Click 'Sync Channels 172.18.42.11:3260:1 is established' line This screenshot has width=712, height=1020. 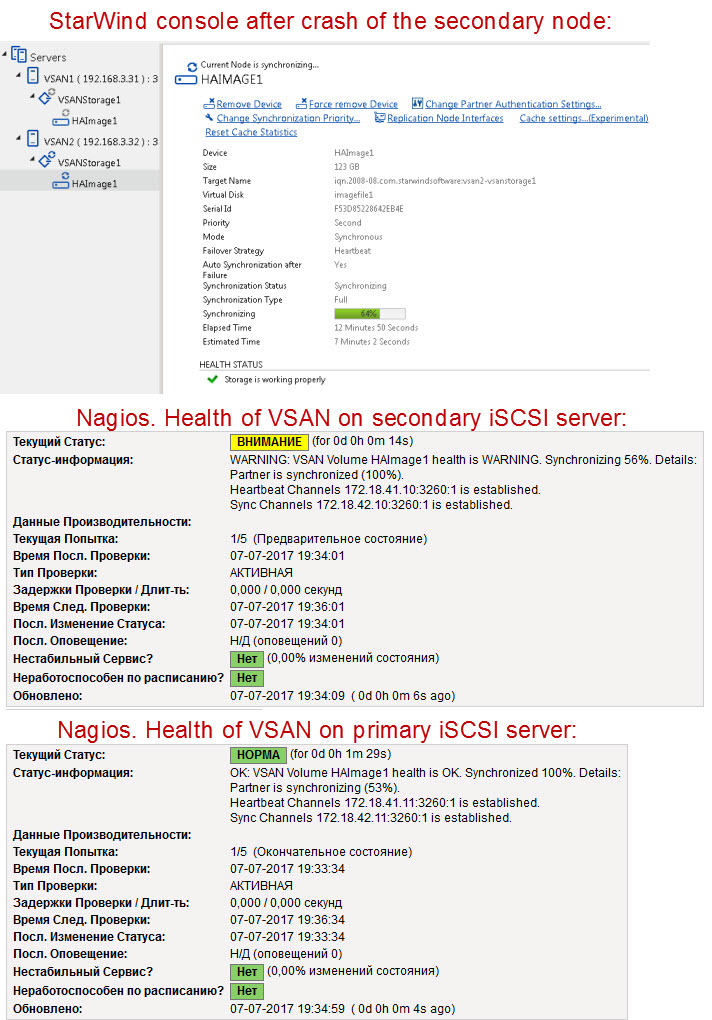pyautogui.click(x=371, y=818)
